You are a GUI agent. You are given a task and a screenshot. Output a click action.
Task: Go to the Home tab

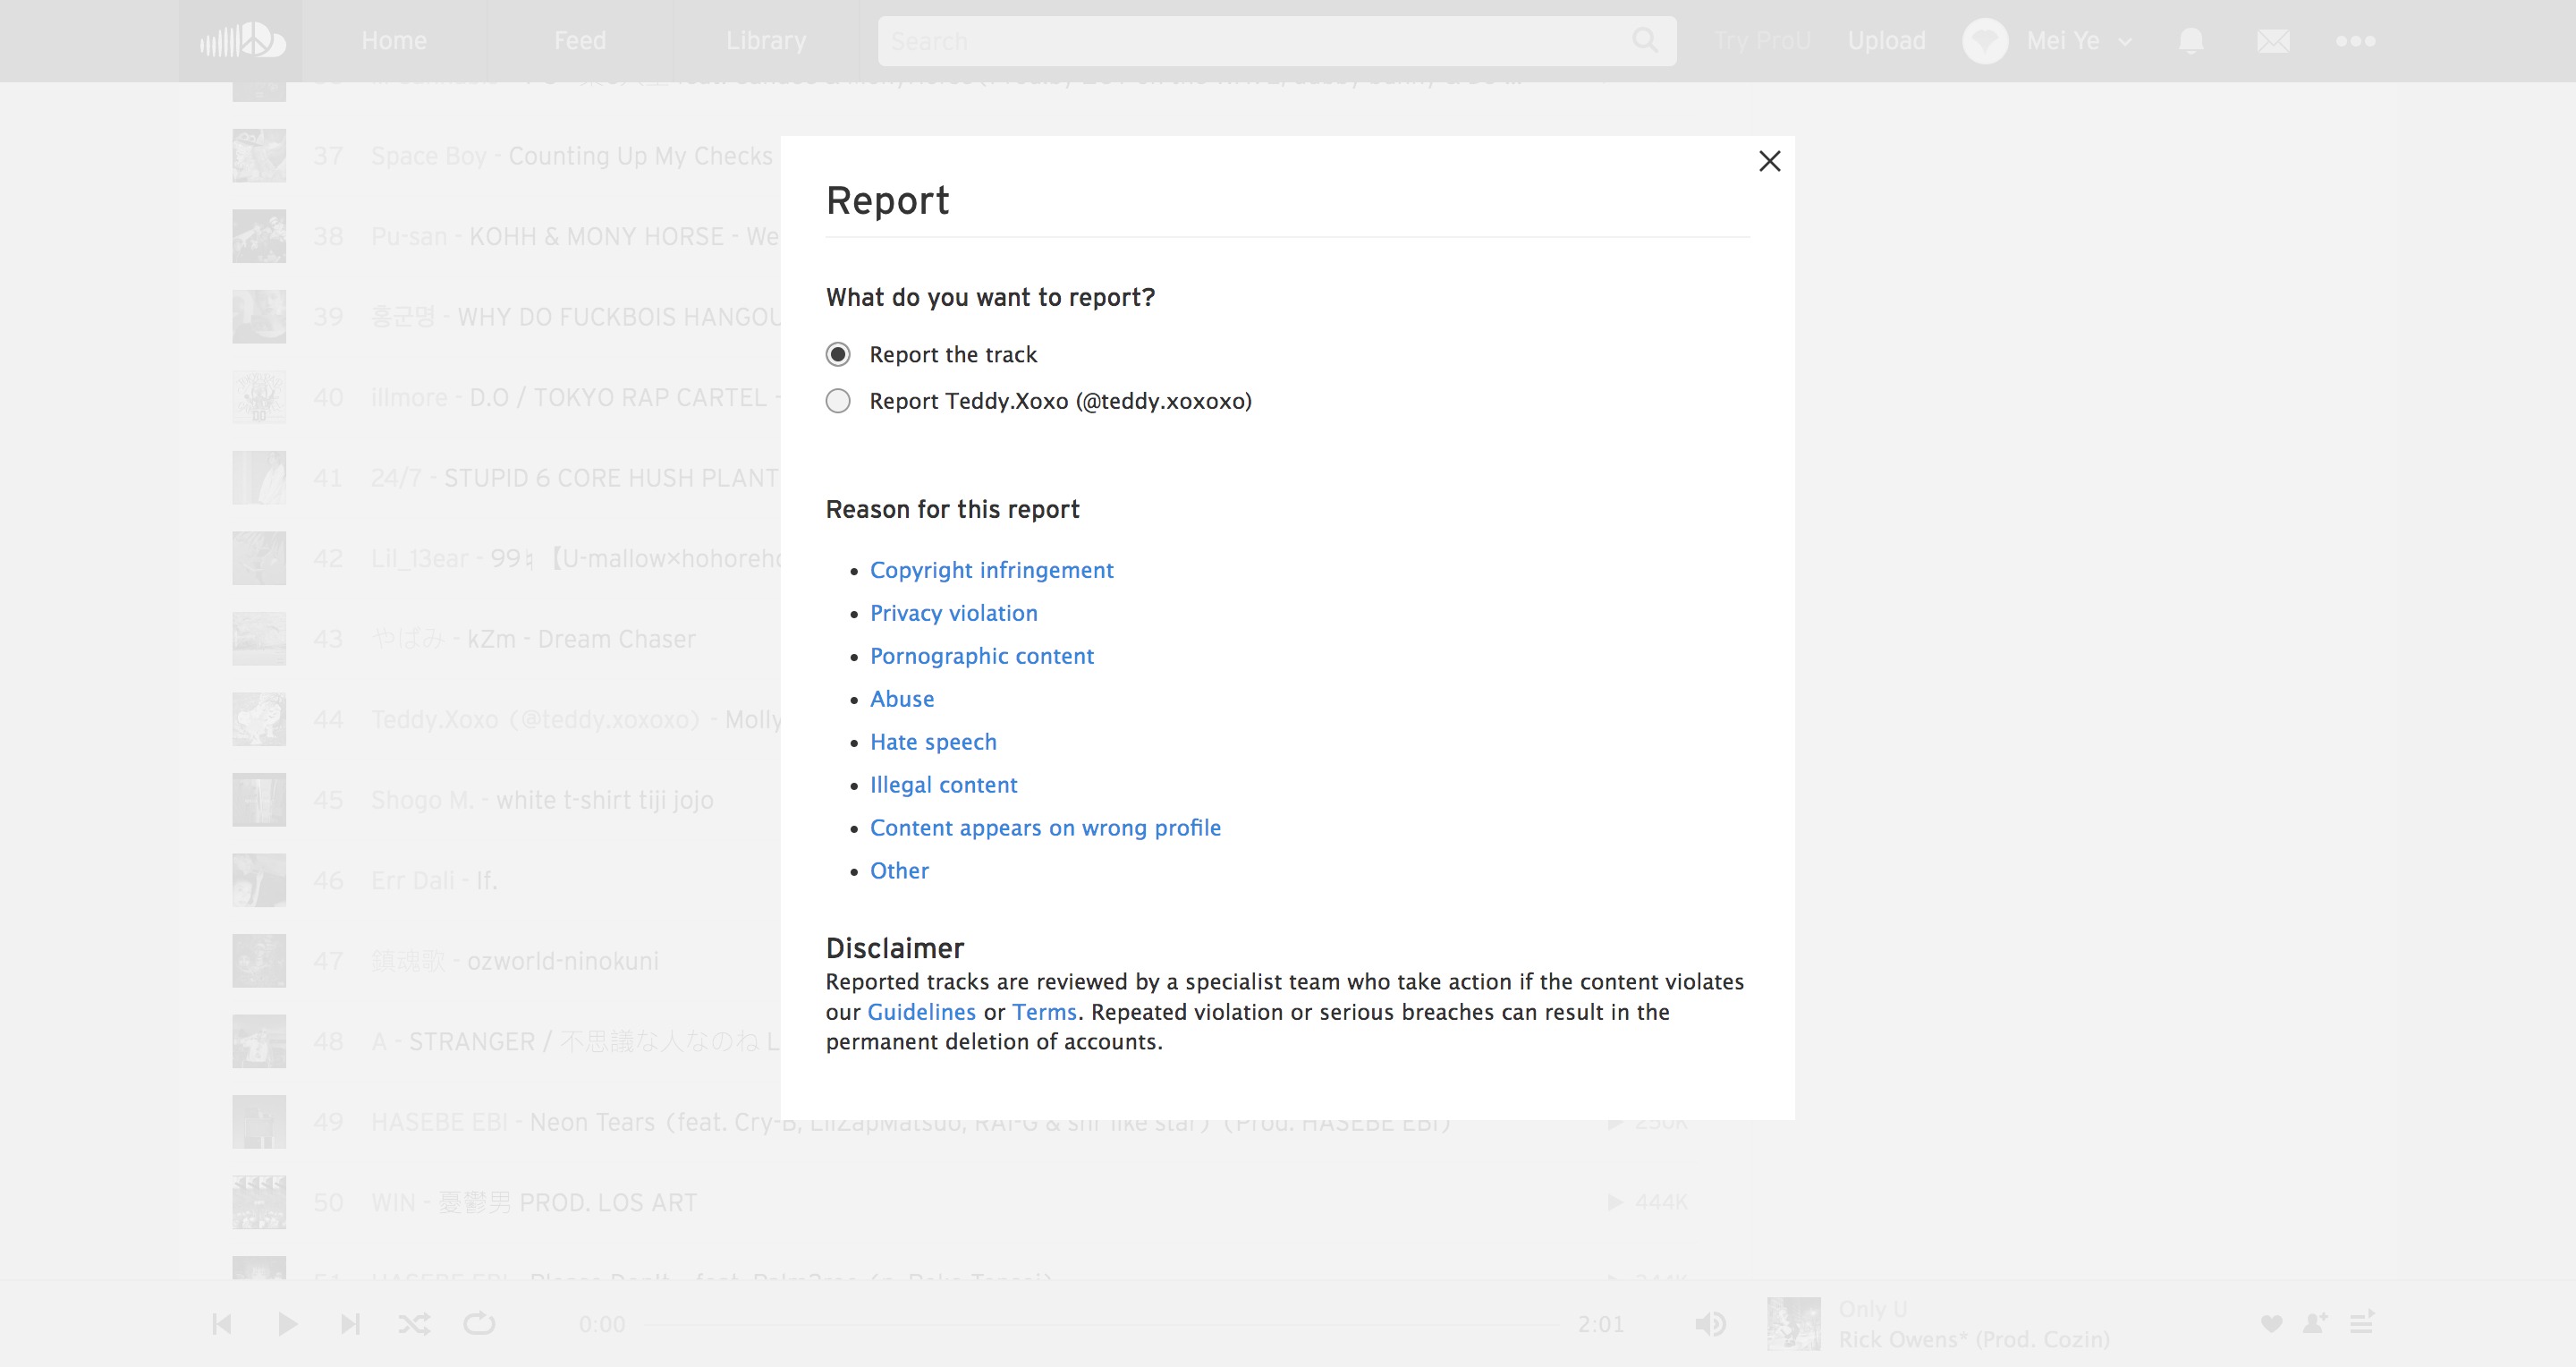pyautogui.click(x=394, y=41)
